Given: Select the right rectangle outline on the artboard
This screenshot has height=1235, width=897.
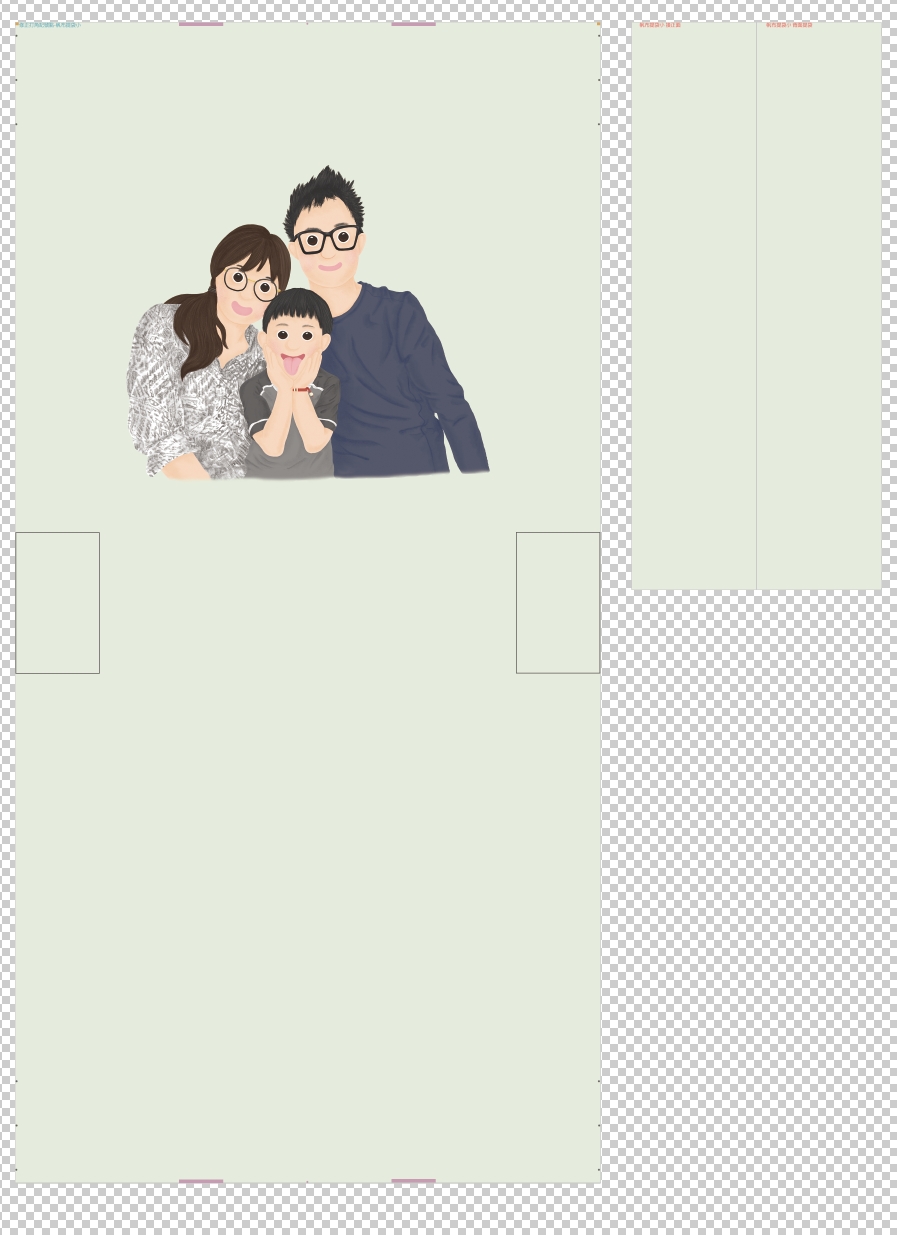Looking at the screenshot, I should coord(558,533).
